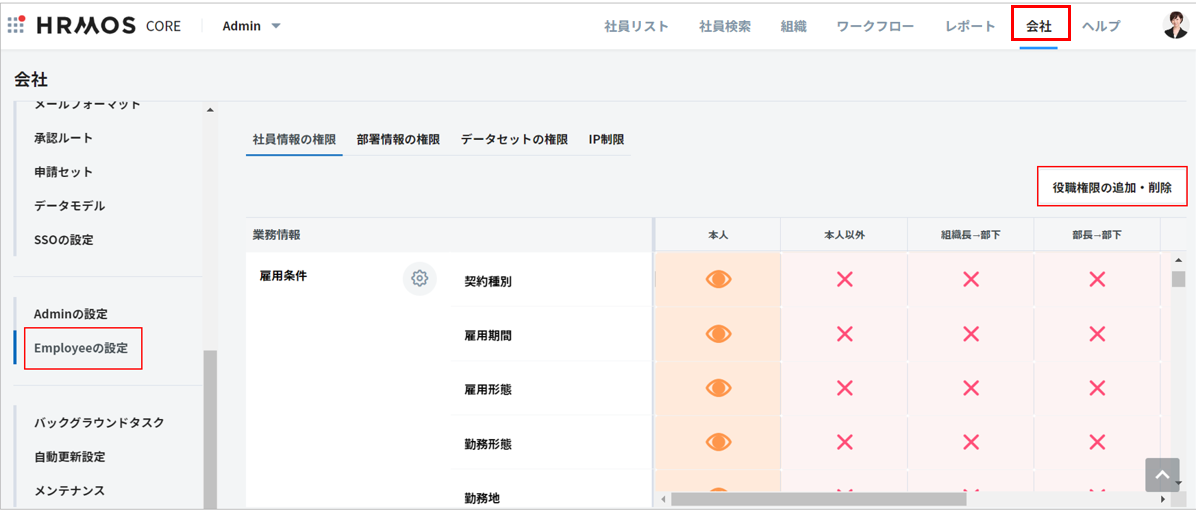Toggle eye icon for 契約種別 本人

[x=718, y=280]
